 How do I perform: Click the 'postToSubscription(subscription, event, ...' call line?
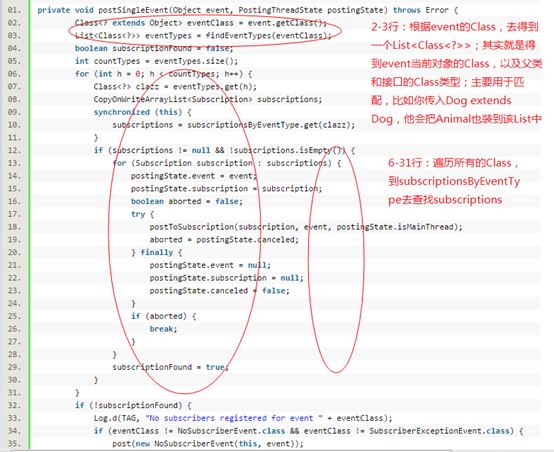pyautogui.click(x=306, y=227)
